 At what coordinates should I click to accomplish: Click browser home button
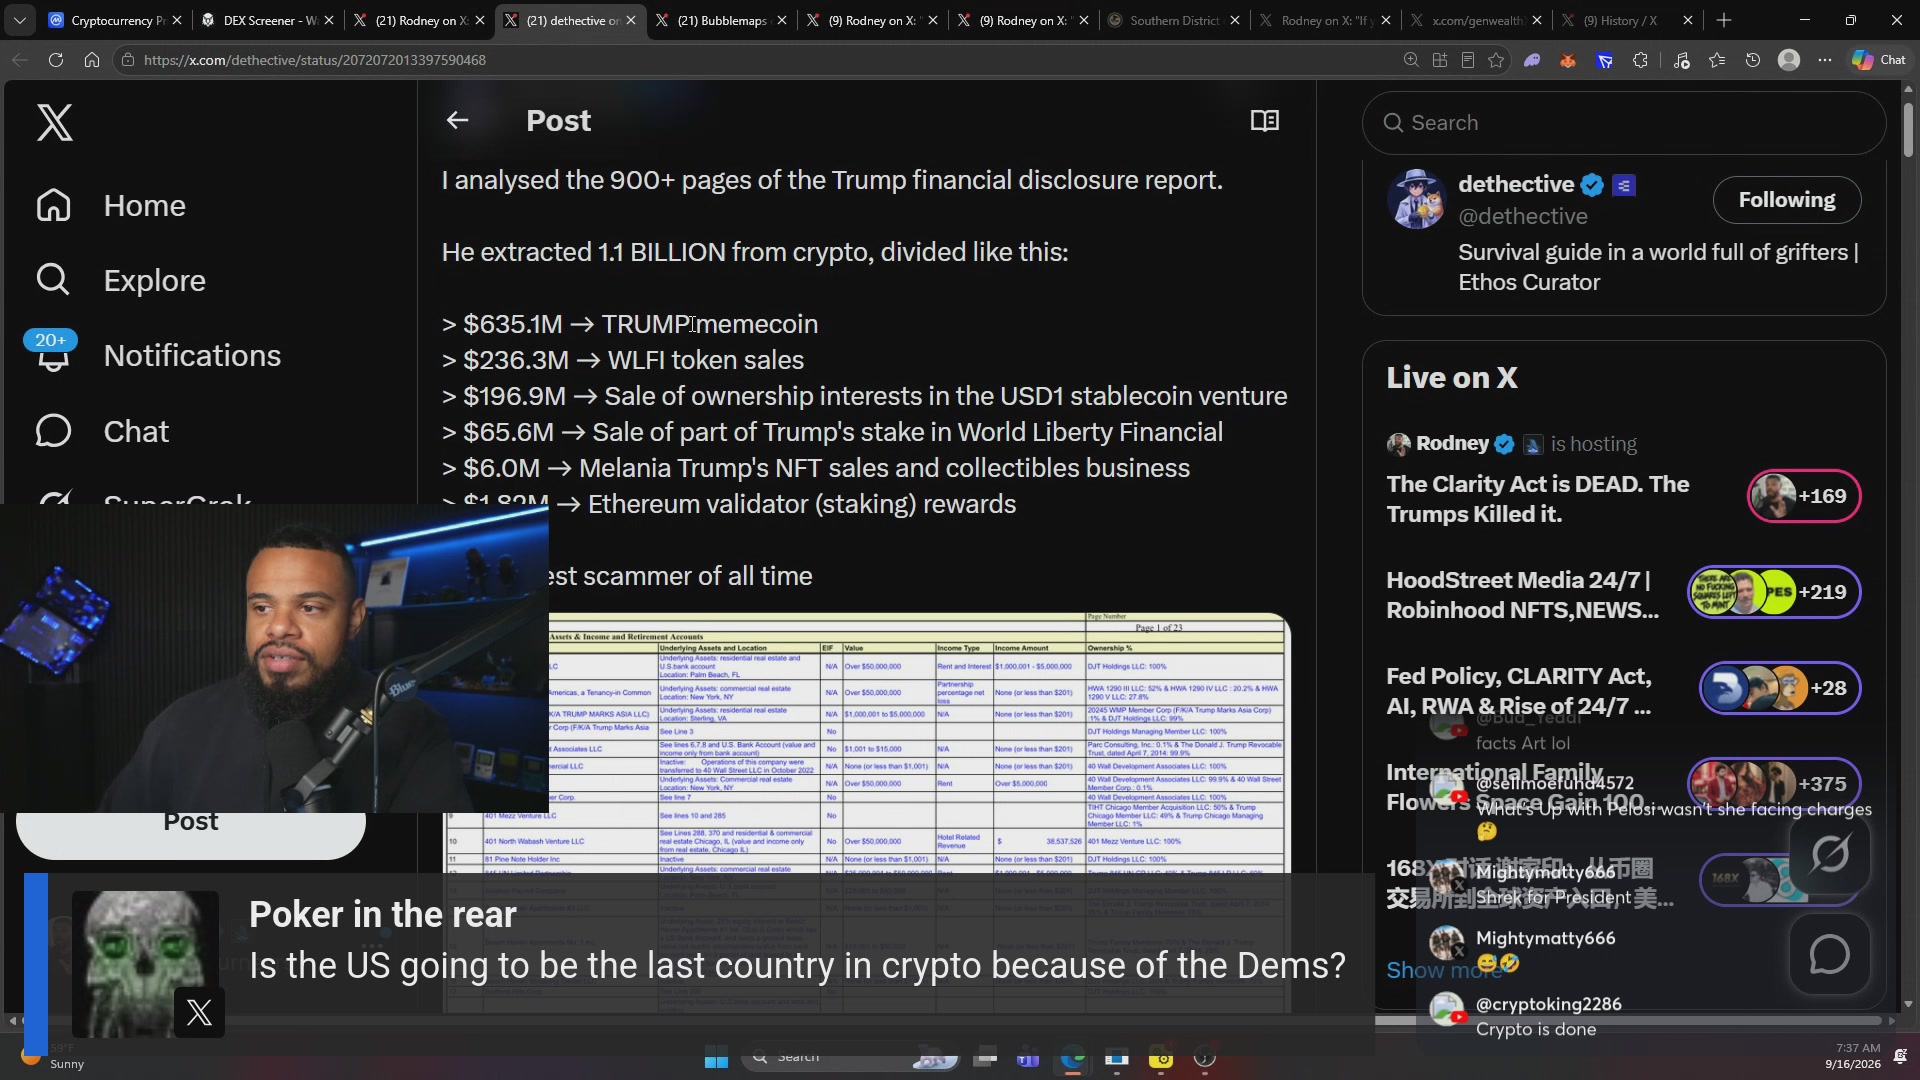pos(92,60)
